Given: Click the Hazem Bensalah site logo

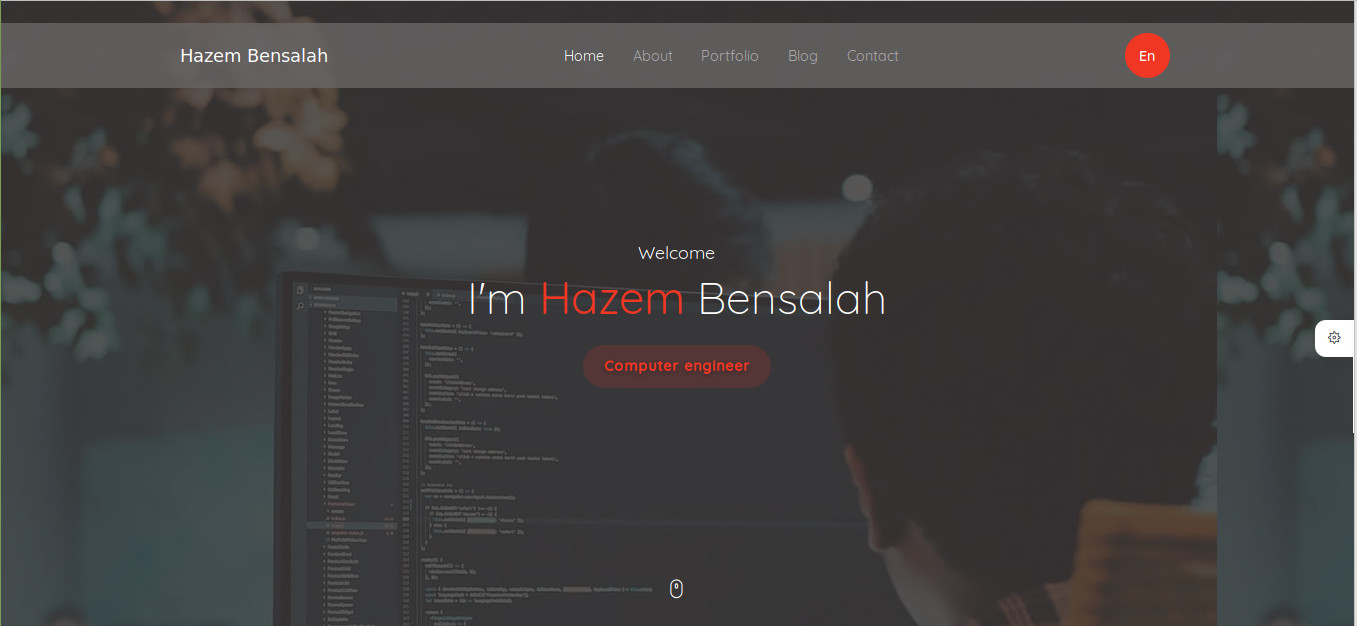Looking at the screenshot, I should coord(254,56).
